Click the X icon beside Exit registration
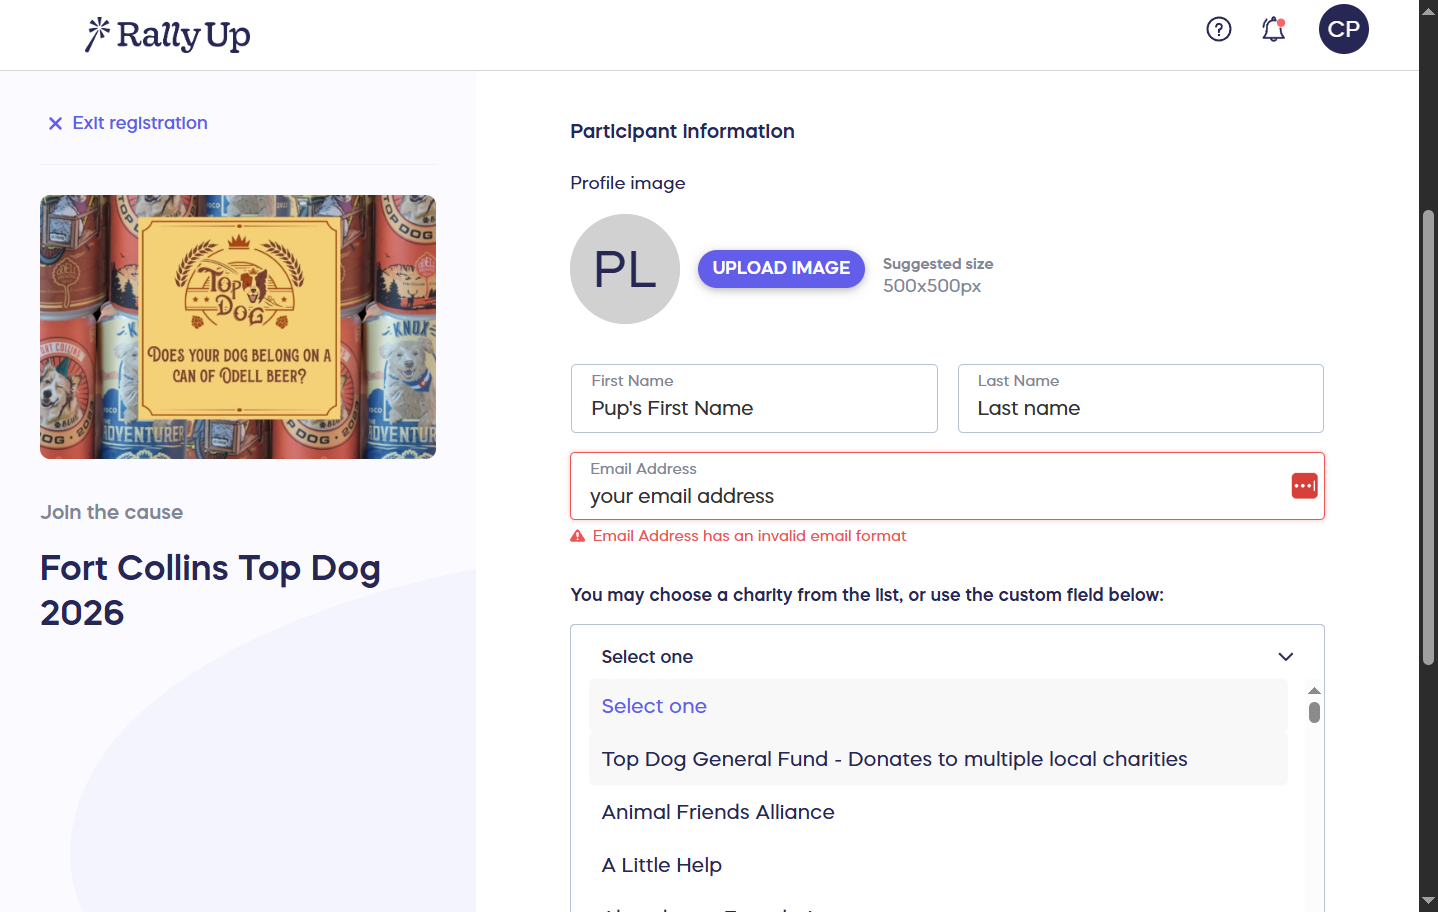The width and height of the screenshot is (1438, 912). click(x=55, y=123)
